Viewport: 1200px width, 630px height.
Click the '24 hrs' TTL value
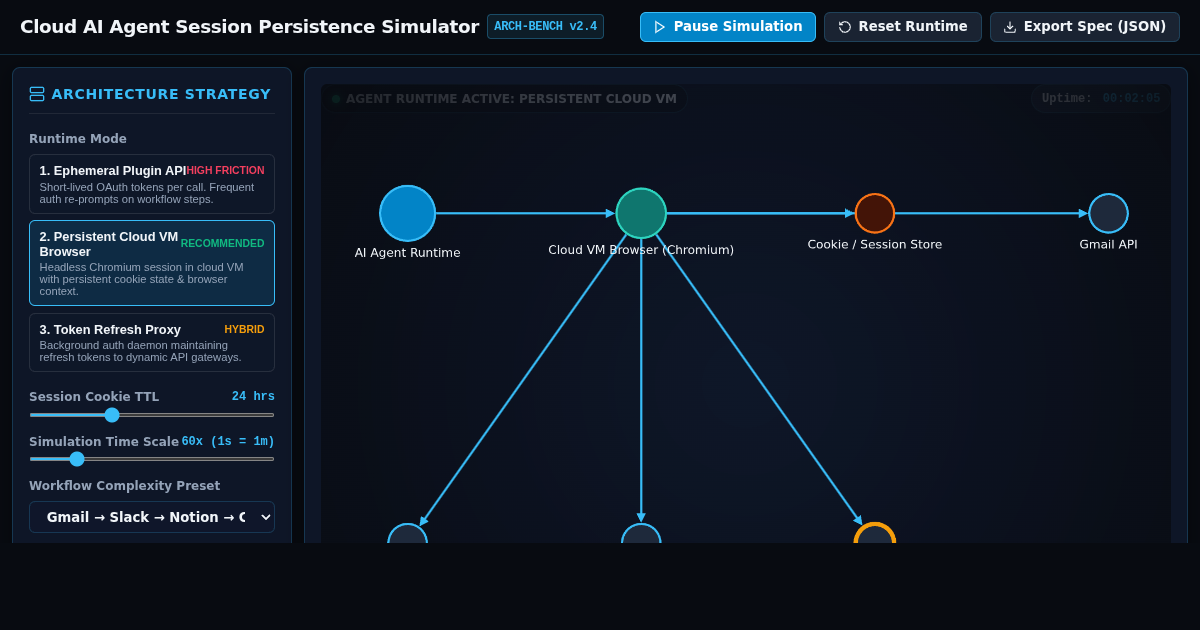point(253,397)
